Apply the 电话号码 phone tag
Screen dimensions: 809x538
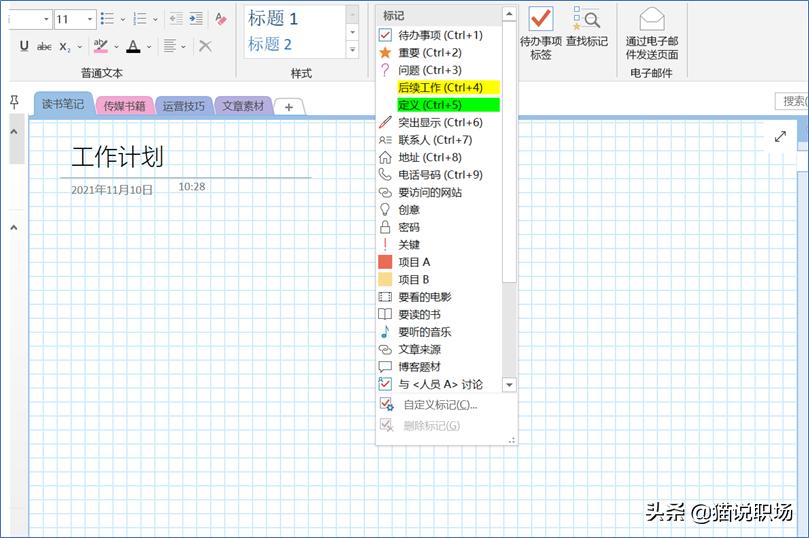click(439, 175)
